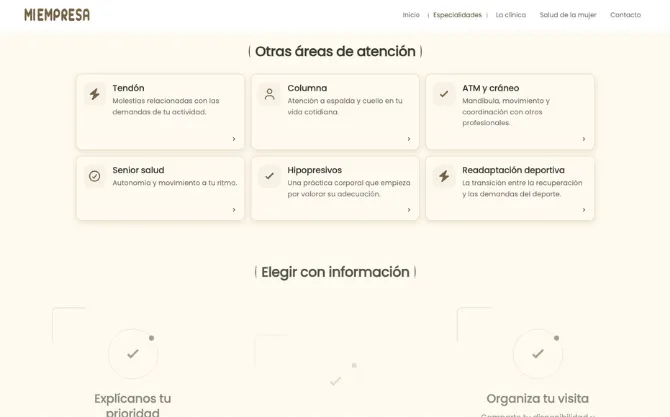This screenshot has height=417, width=670.
Task: Click text 'La transición entre la recuperación'
Action: coord(522,183)
